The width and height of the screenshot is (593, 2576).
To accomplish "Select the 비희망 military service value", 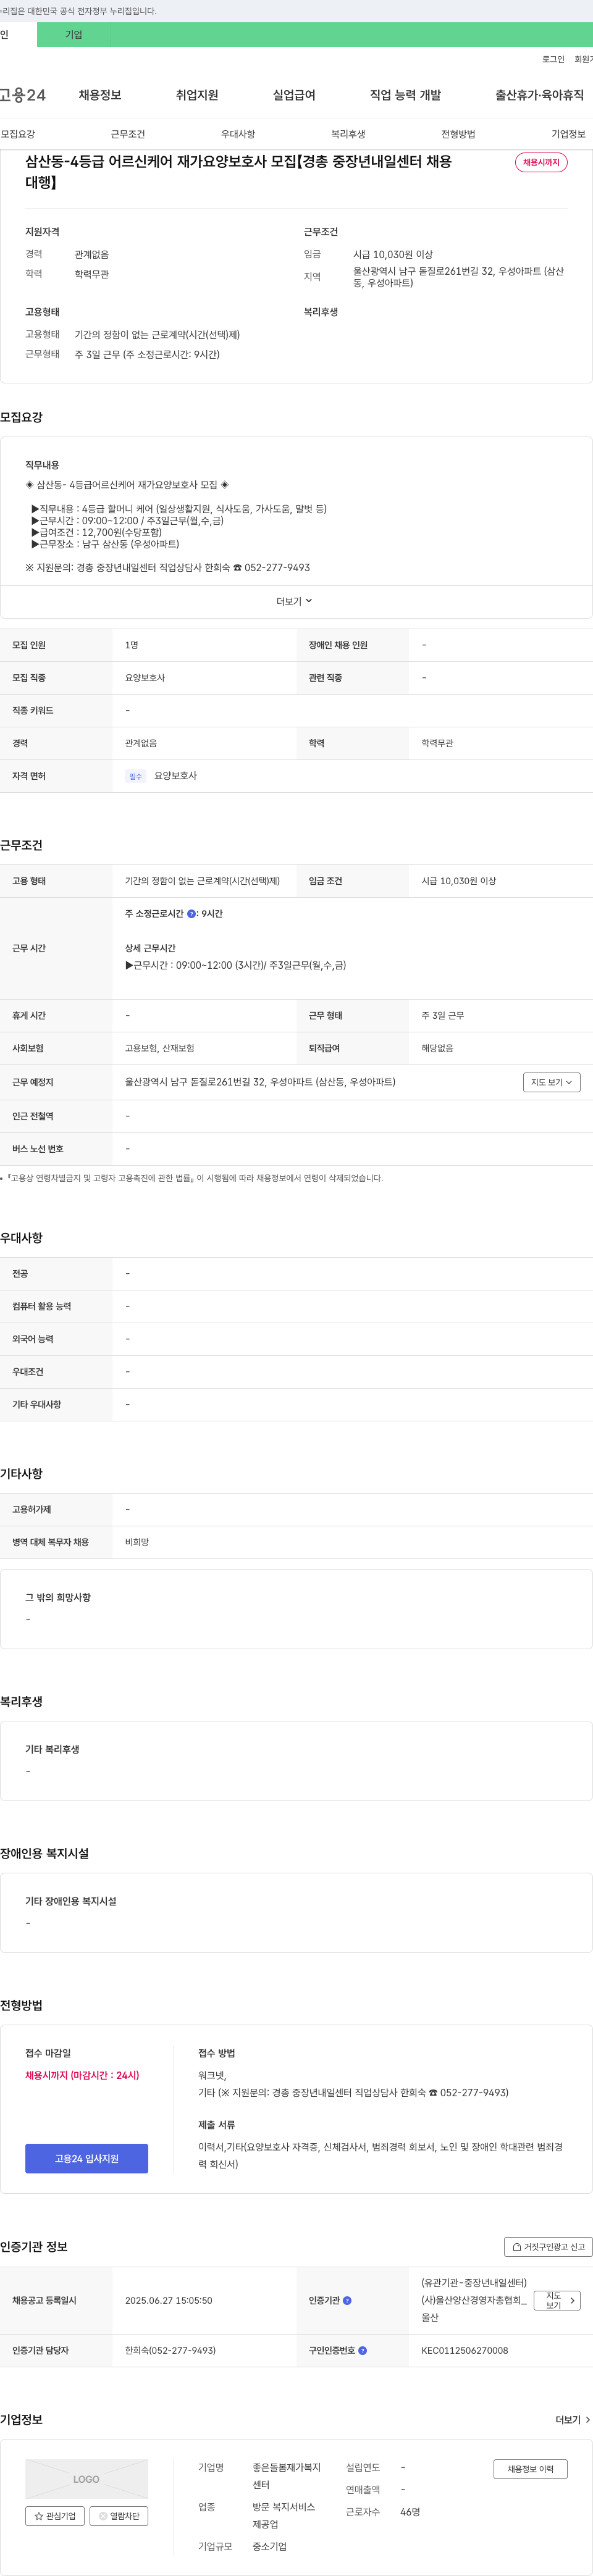I will [x=137, y=1542].
